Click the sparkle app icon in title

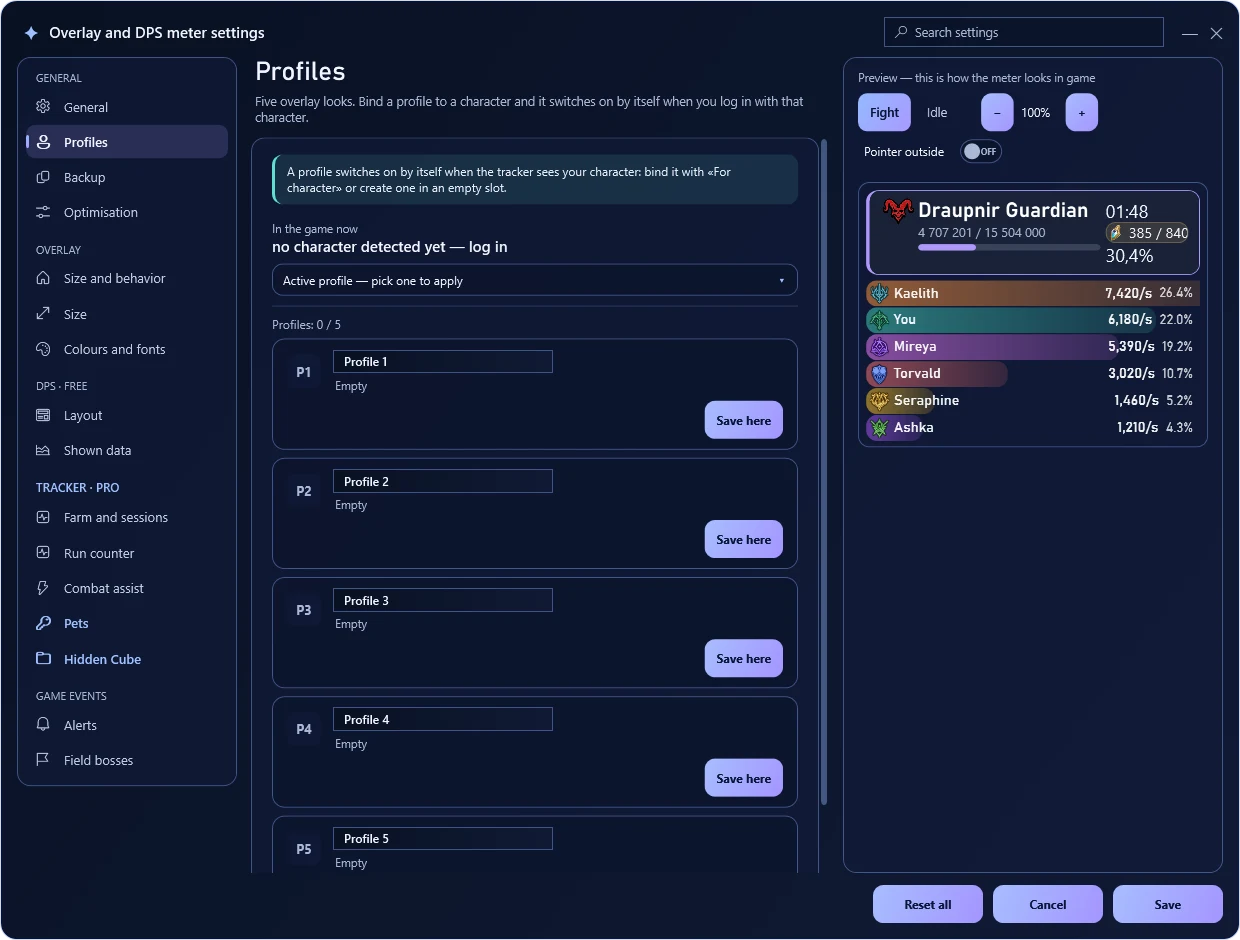tap(31, 33)
